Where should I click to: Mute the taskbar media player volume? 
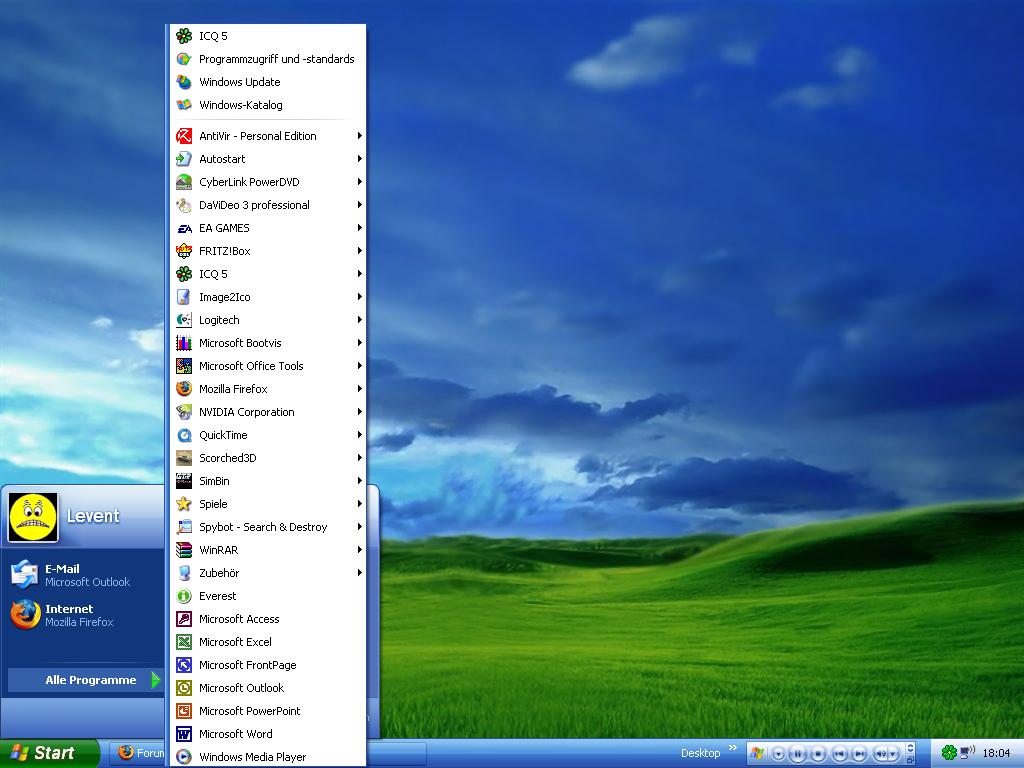coord(880,754)
